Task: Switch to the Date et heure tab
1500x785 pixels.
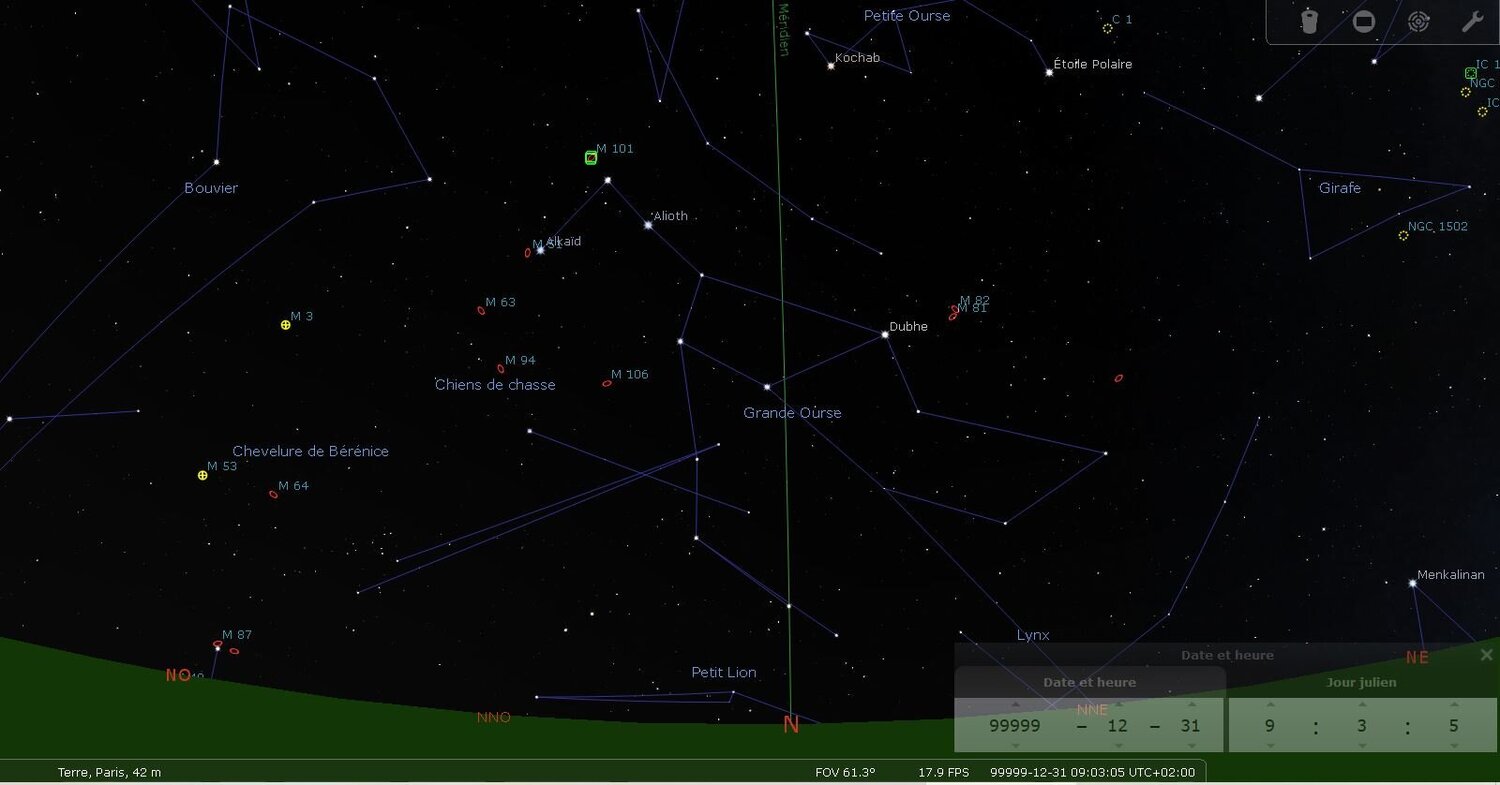Action: 1089,682
